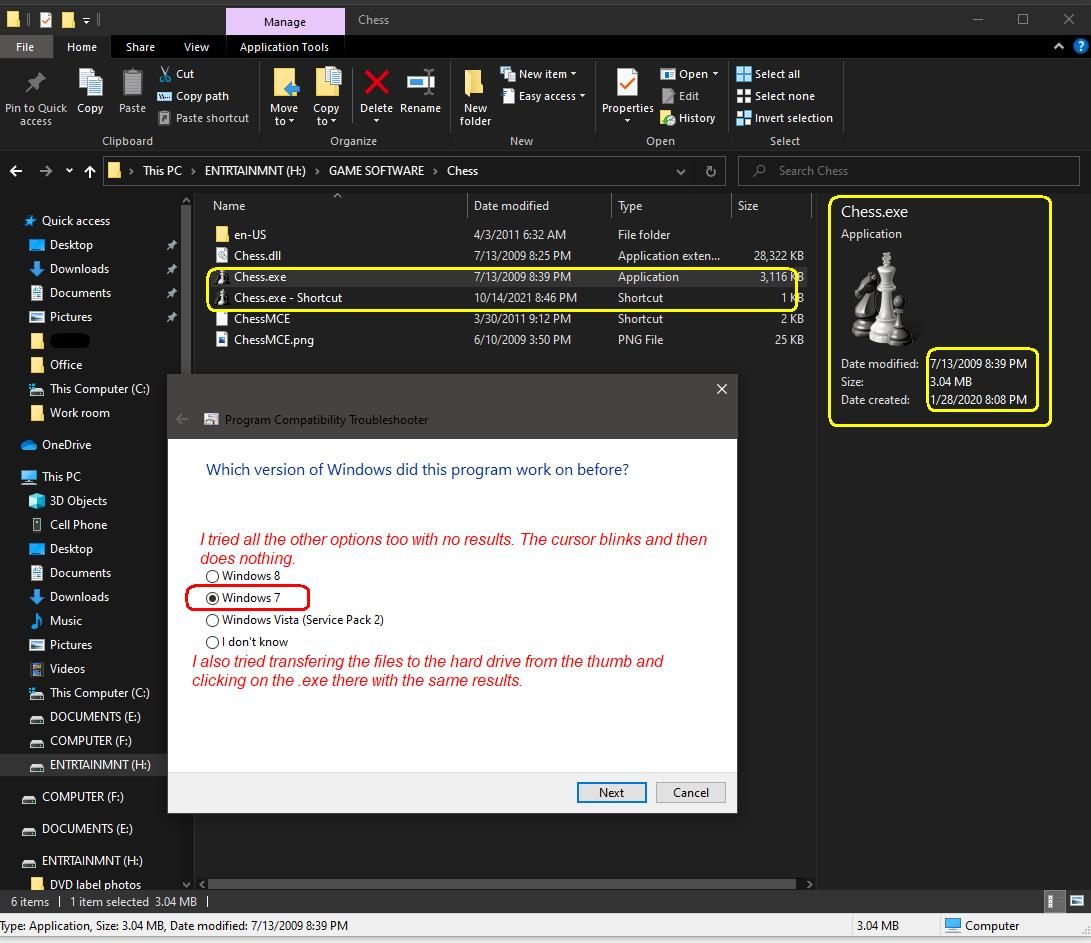Viewport: 1091px width, 943px height.
Task: Click GAME SOFTWARE in address breadcrumb
Action: 376,171
